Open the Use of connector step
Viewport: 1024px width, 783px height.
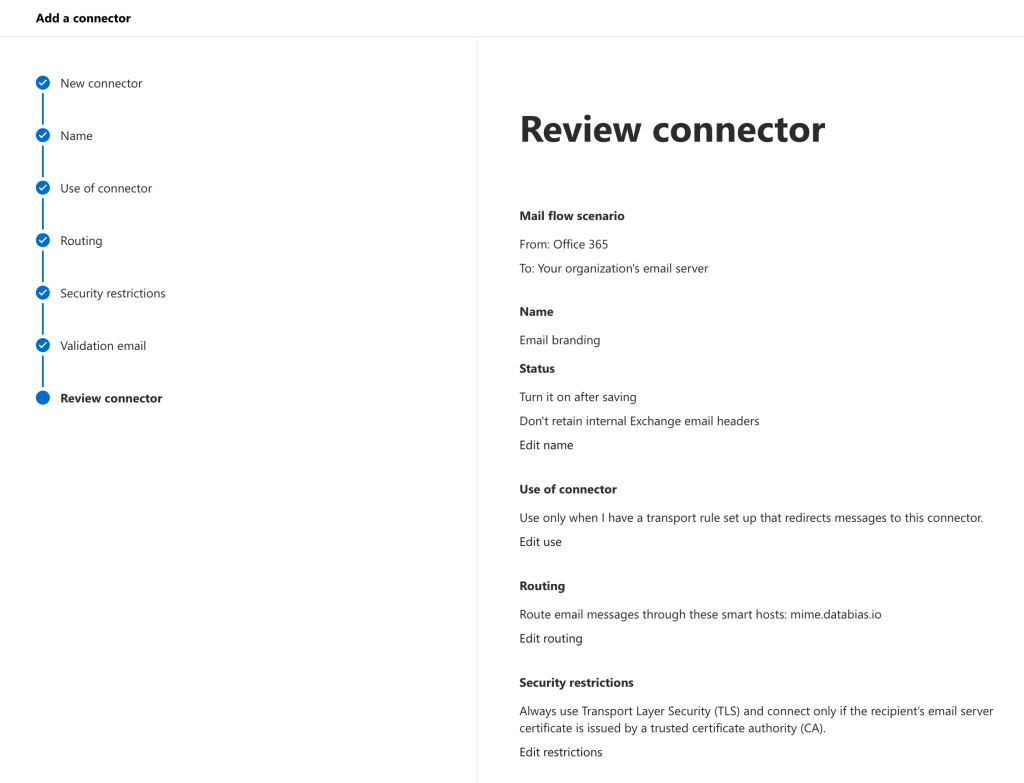[x=106, y=188]
